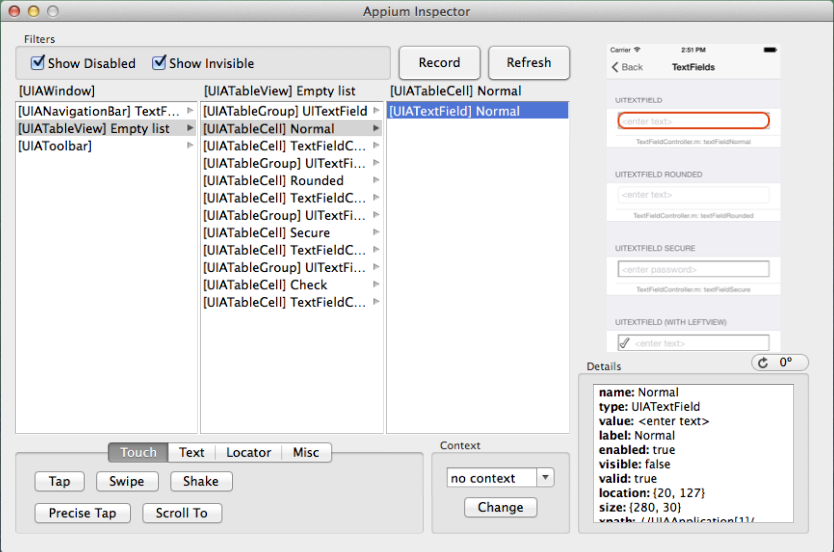
Task: Toggle the Show Disabled checkbox
Action: click(x=38, y=63)
